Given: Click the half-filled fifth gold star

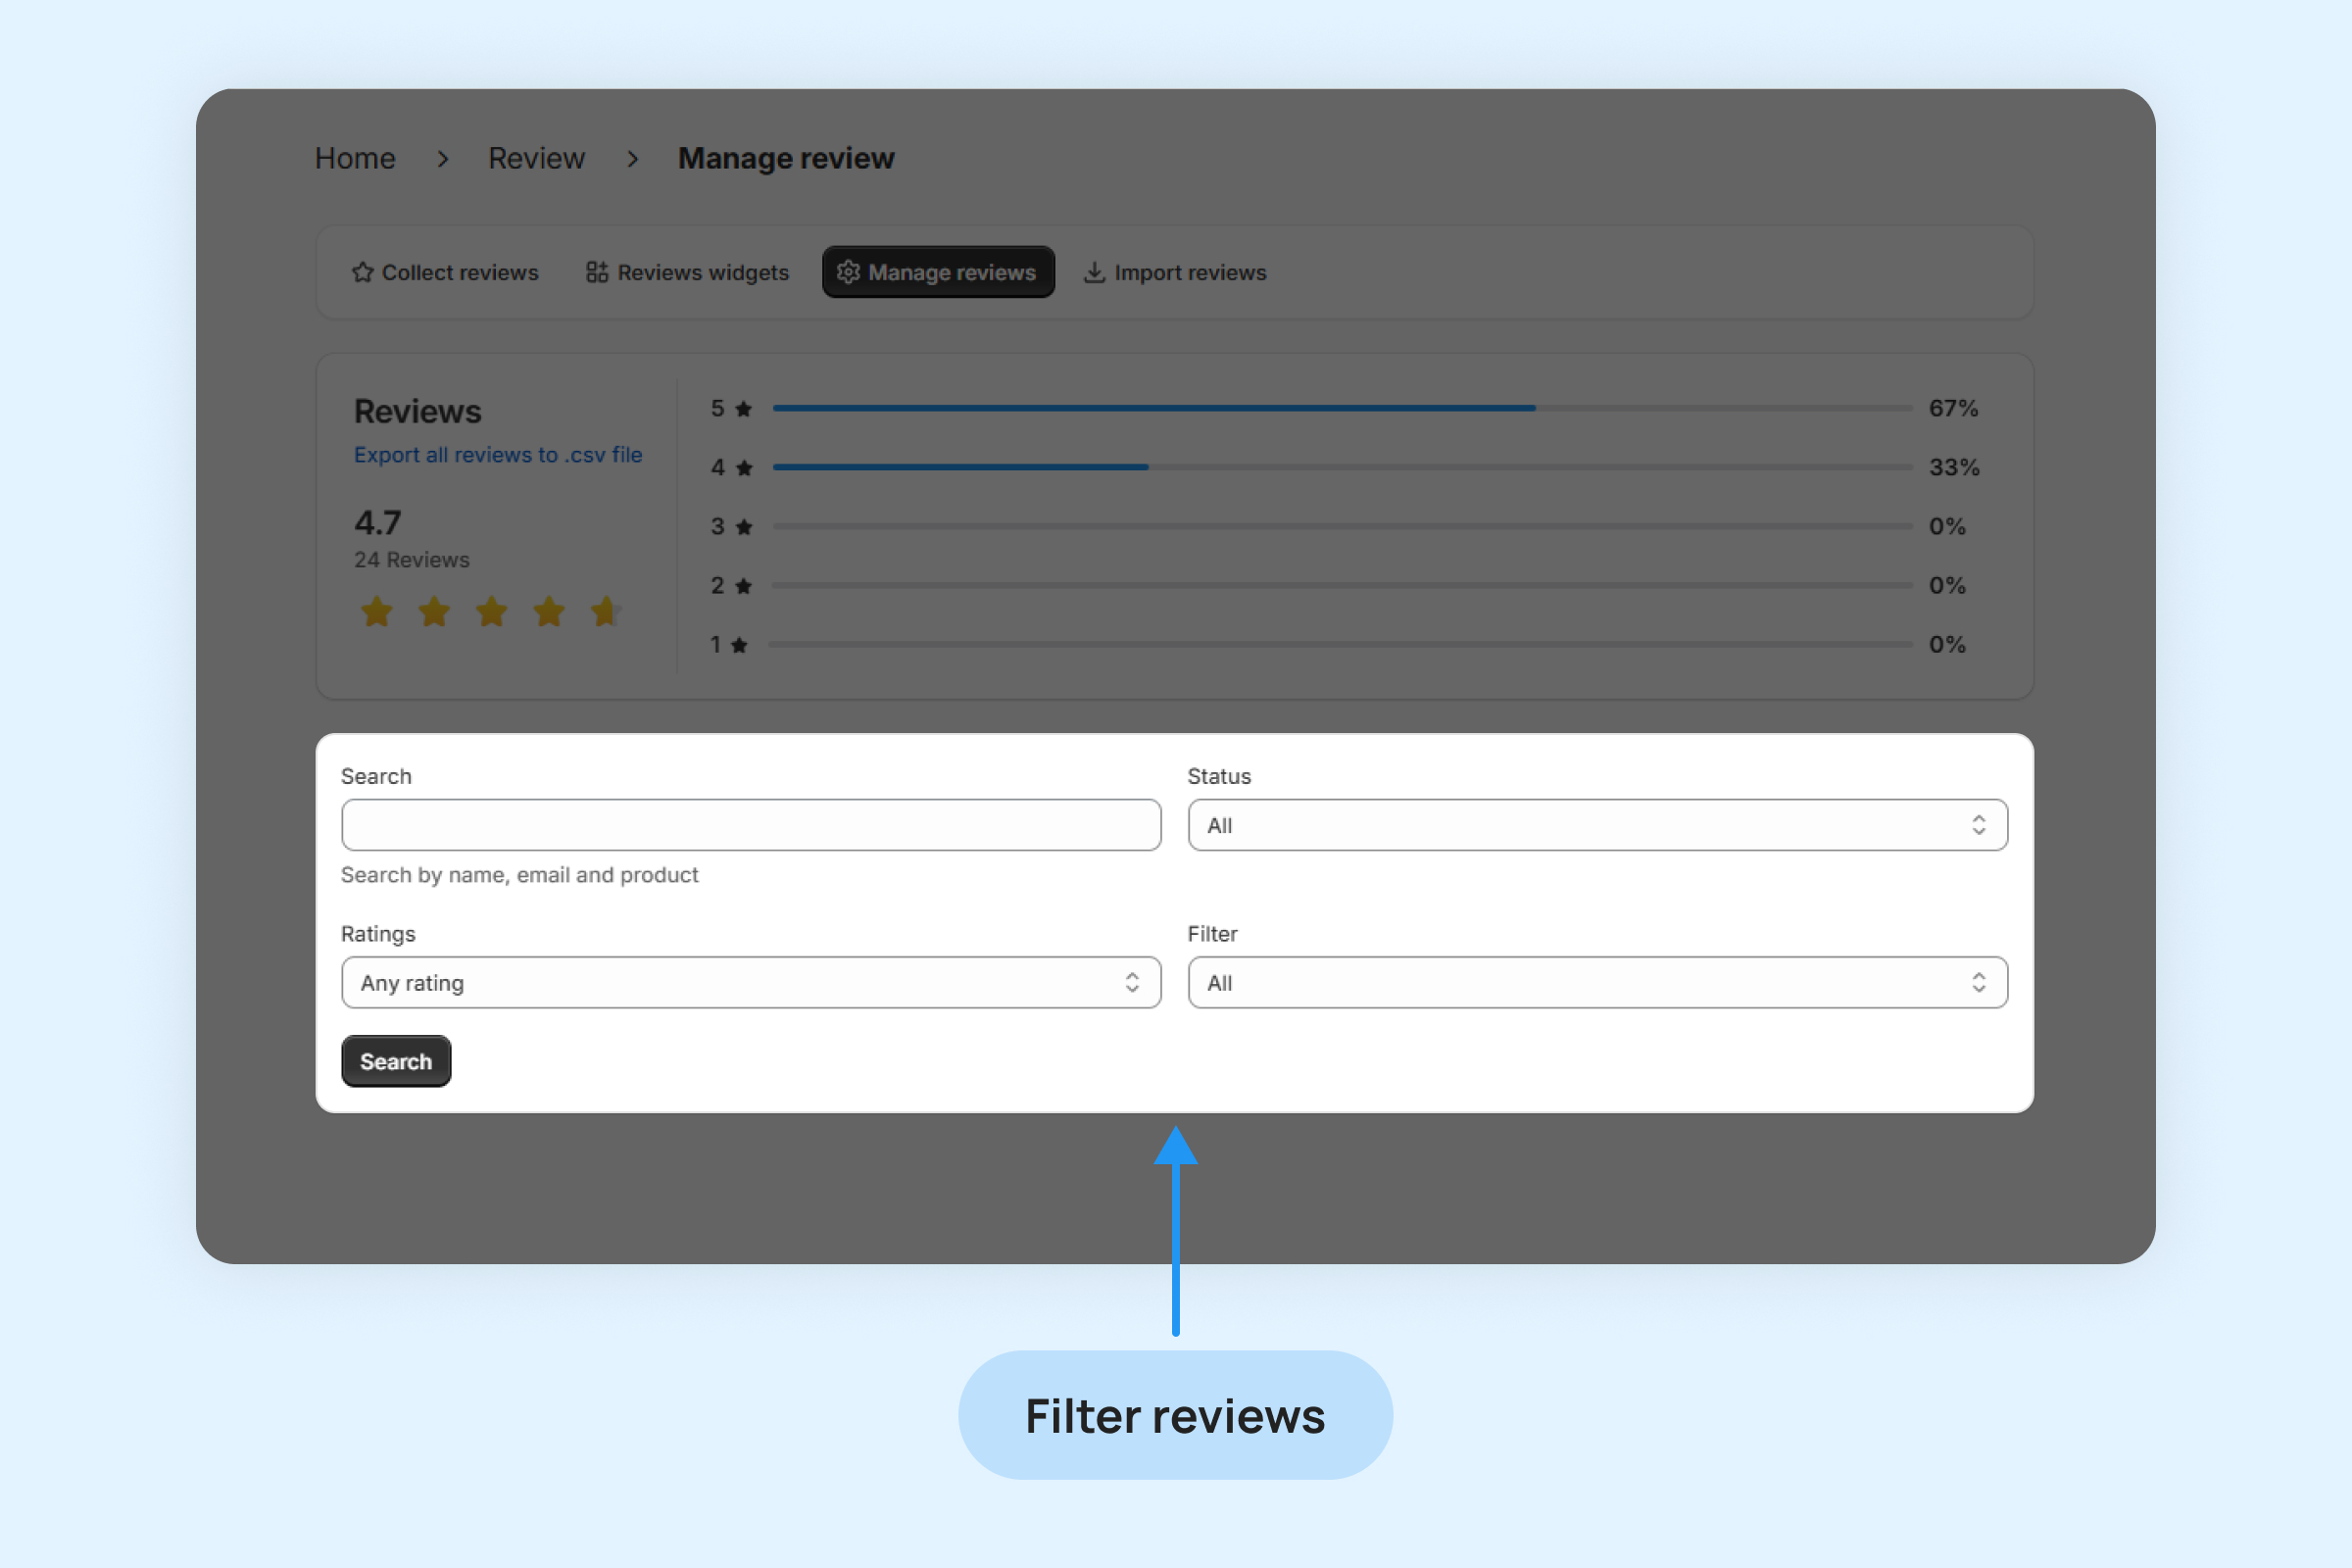Looking at the screenshot, I should pos(606,611).
